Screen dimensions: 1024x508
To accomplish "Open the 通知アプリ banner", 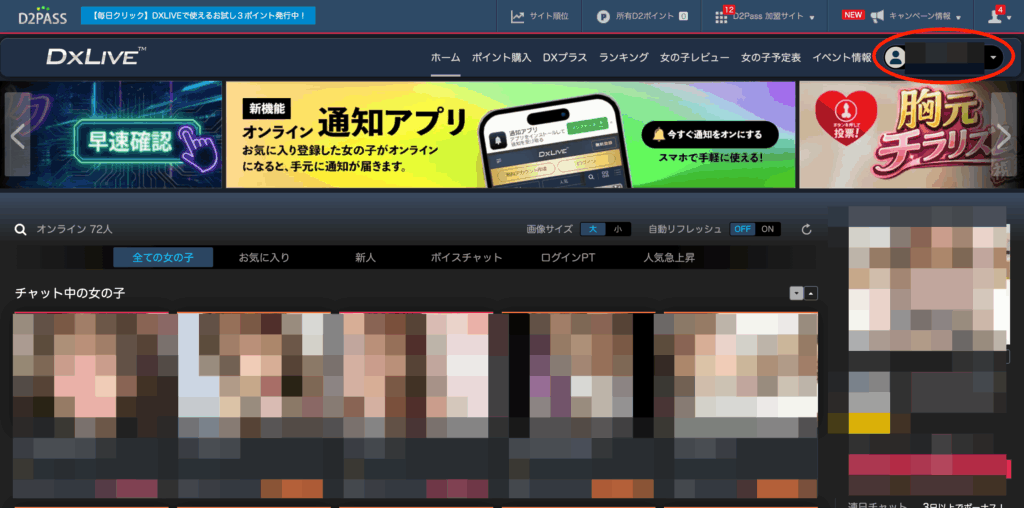I will pyautogui.click(x=510, y=135).
